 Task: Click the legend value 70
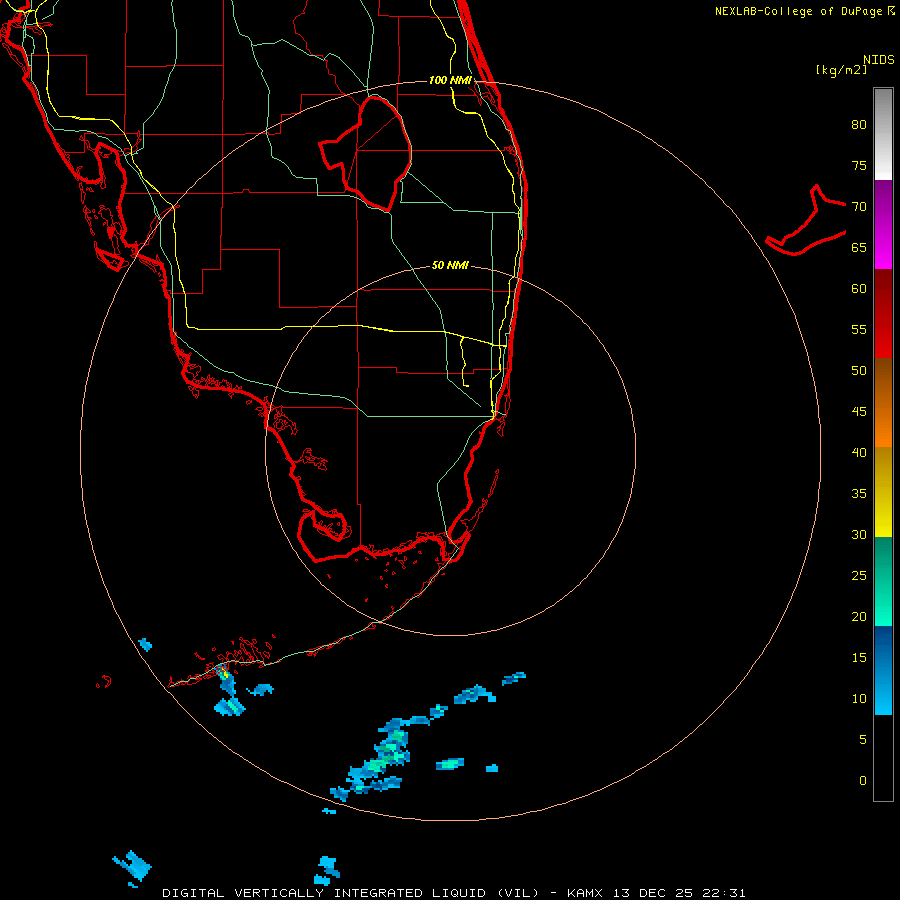click(859, 207)
